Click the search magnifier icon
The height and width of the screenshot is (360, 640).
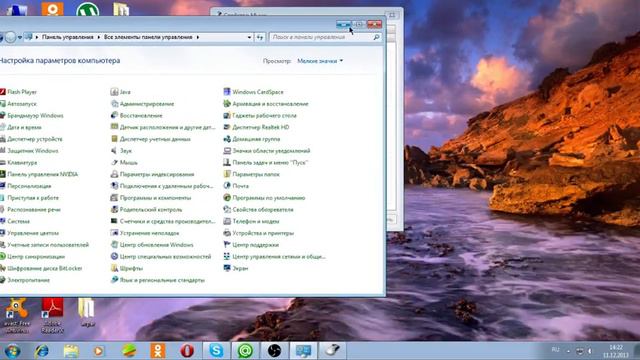[x=376, y=37]
